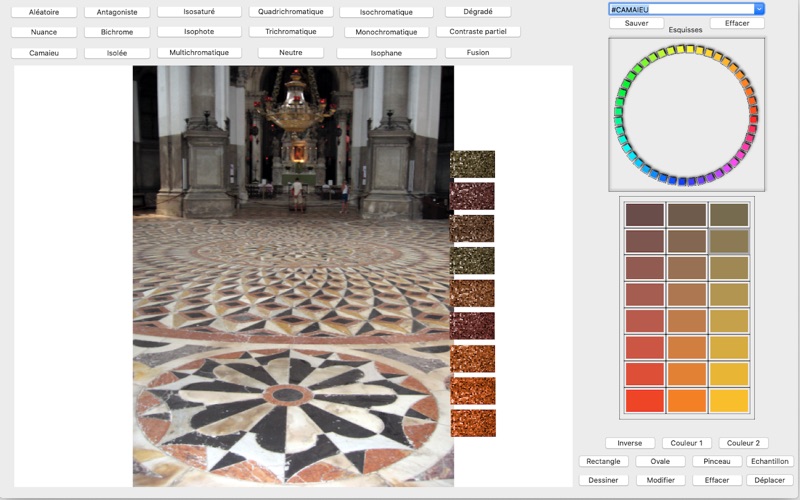Viewport: 800px width, 500px height.
Task: Pick the green square on the color wheel's left side
Action: pos(619,111)
